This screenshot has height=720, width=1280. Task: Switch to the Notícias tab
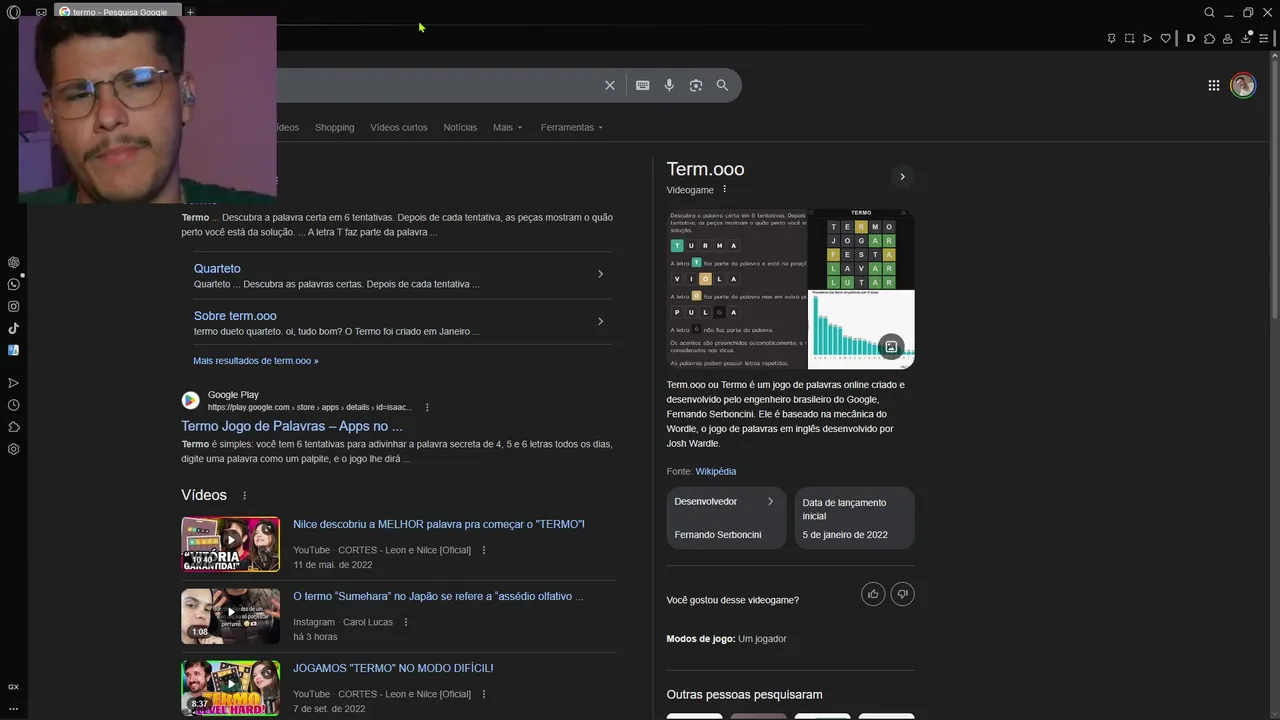point(460,127)
